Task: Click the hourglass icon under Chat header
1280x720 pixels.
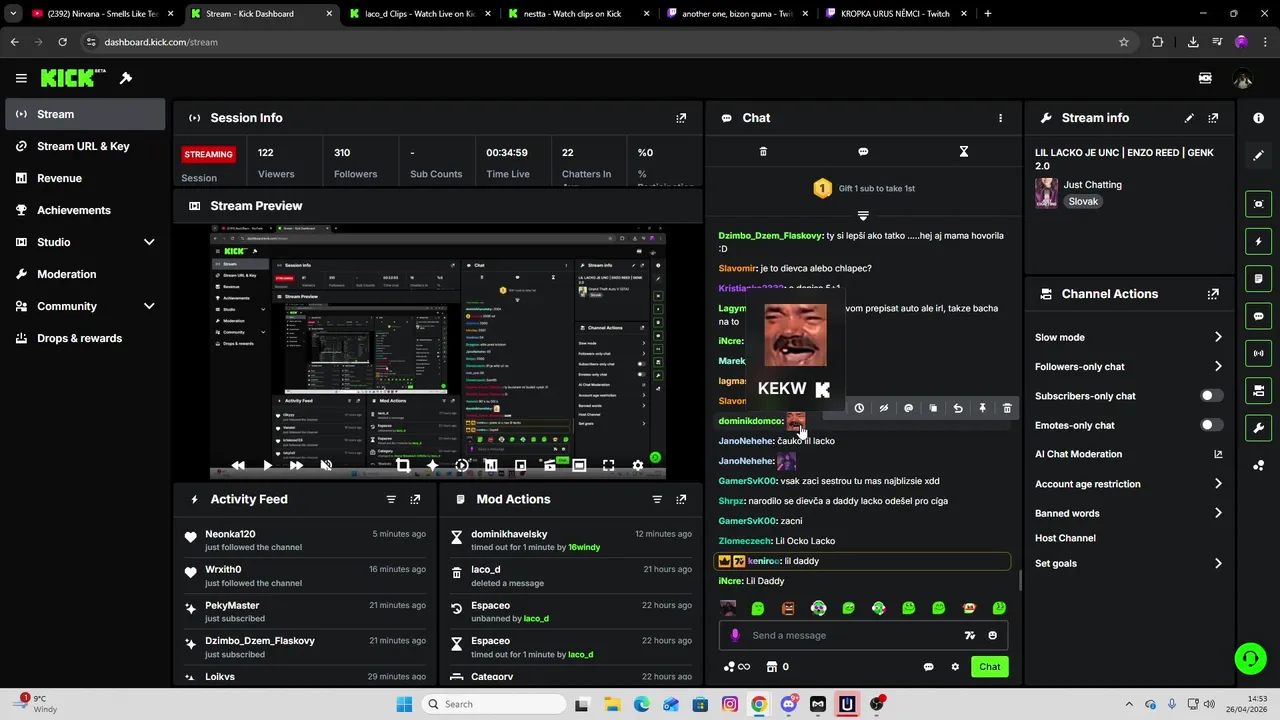Action: pos(964,152)
